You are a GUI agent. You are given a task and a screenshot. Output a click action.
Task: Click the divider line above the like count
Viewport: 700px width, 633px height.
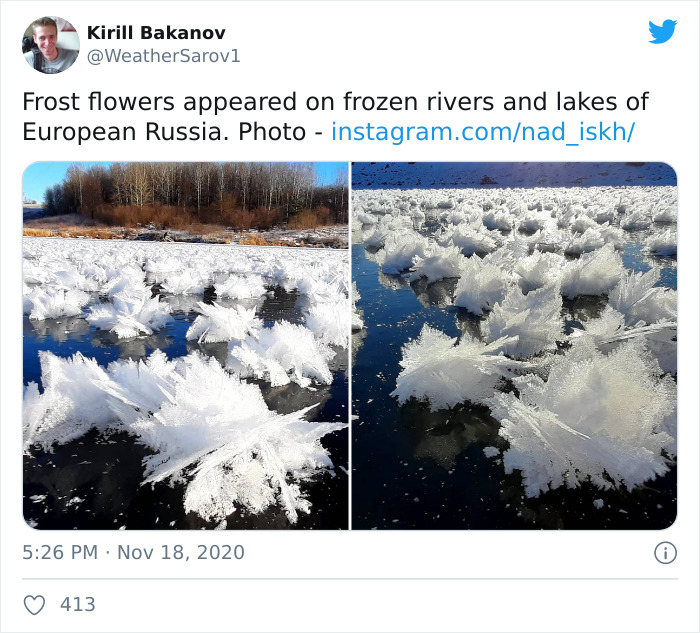[350, 579]
